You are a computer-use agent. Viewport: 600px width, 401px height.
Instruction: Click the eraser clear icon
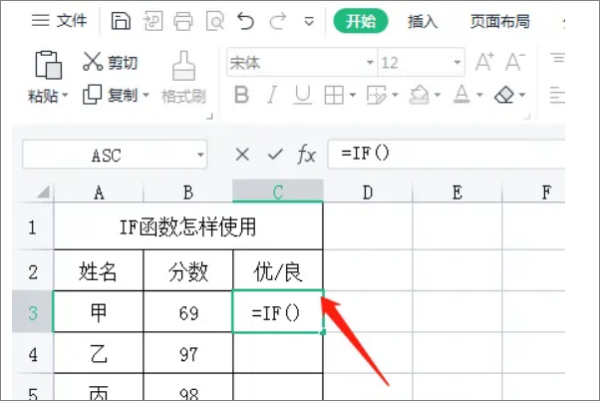tap(504, 95)
